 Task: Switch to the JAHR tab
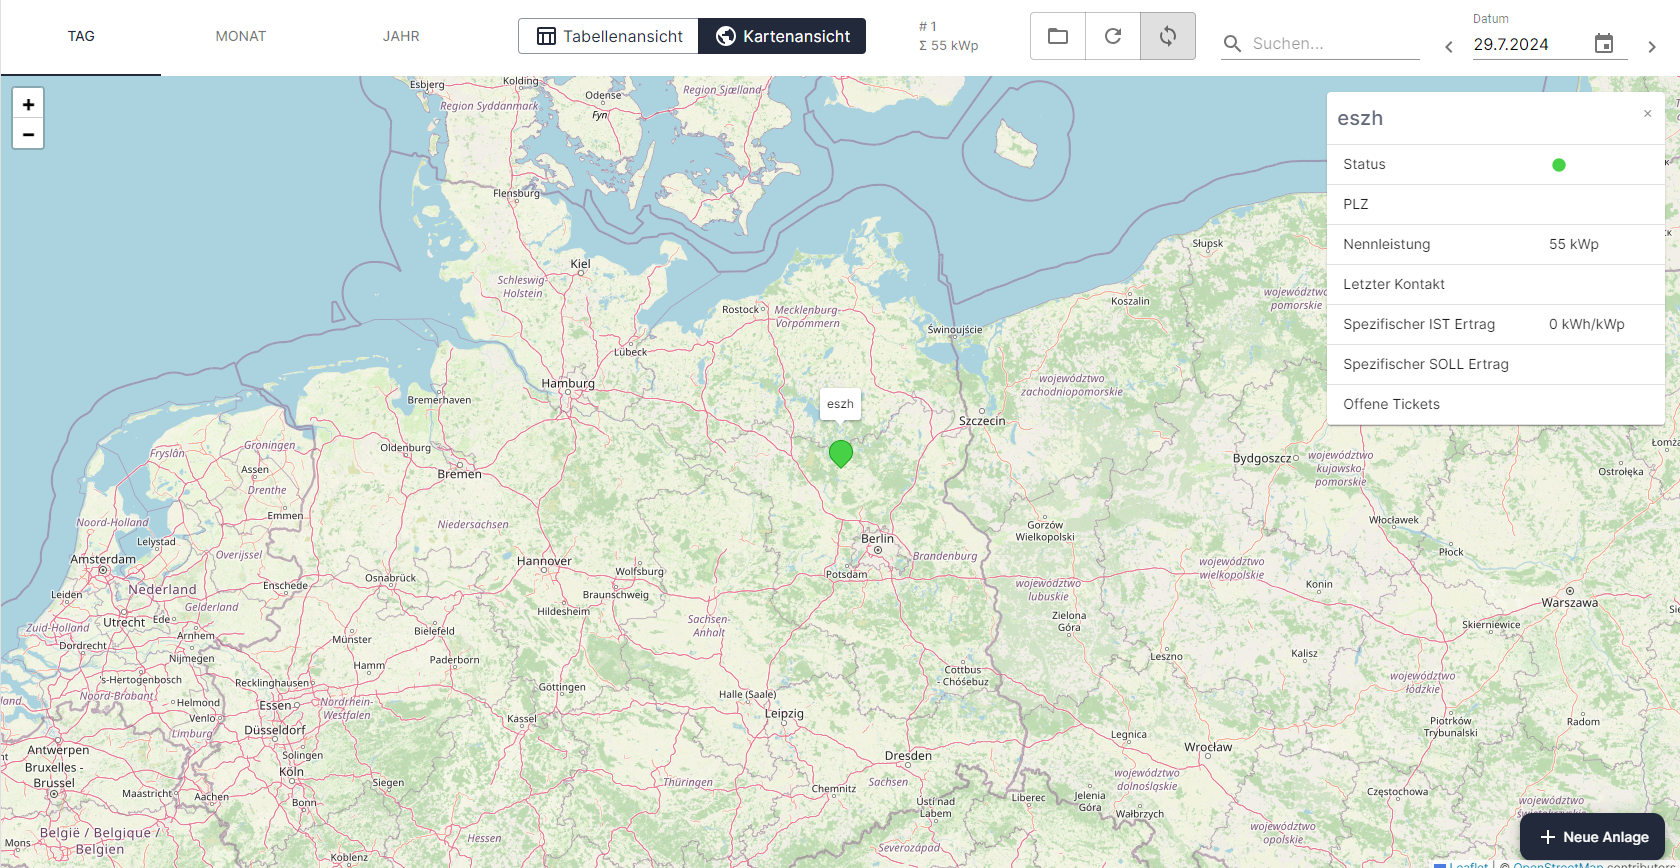401,36
